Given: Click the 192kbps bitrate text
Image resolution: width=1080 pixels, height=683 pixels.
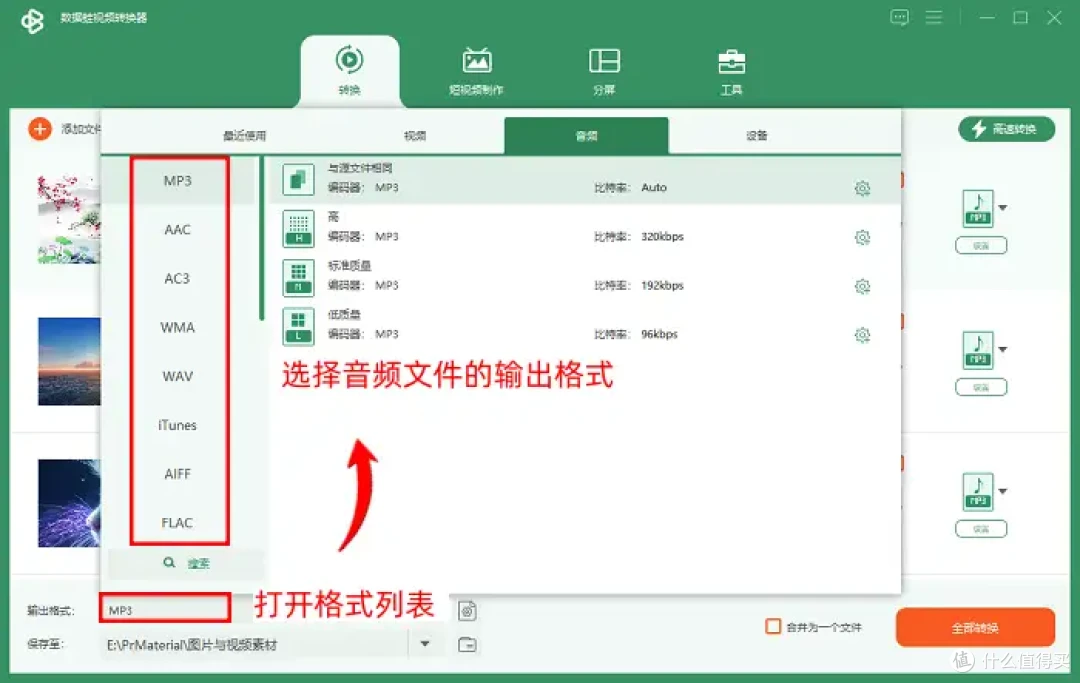Looking at the screenshot, I should [662, 285].
